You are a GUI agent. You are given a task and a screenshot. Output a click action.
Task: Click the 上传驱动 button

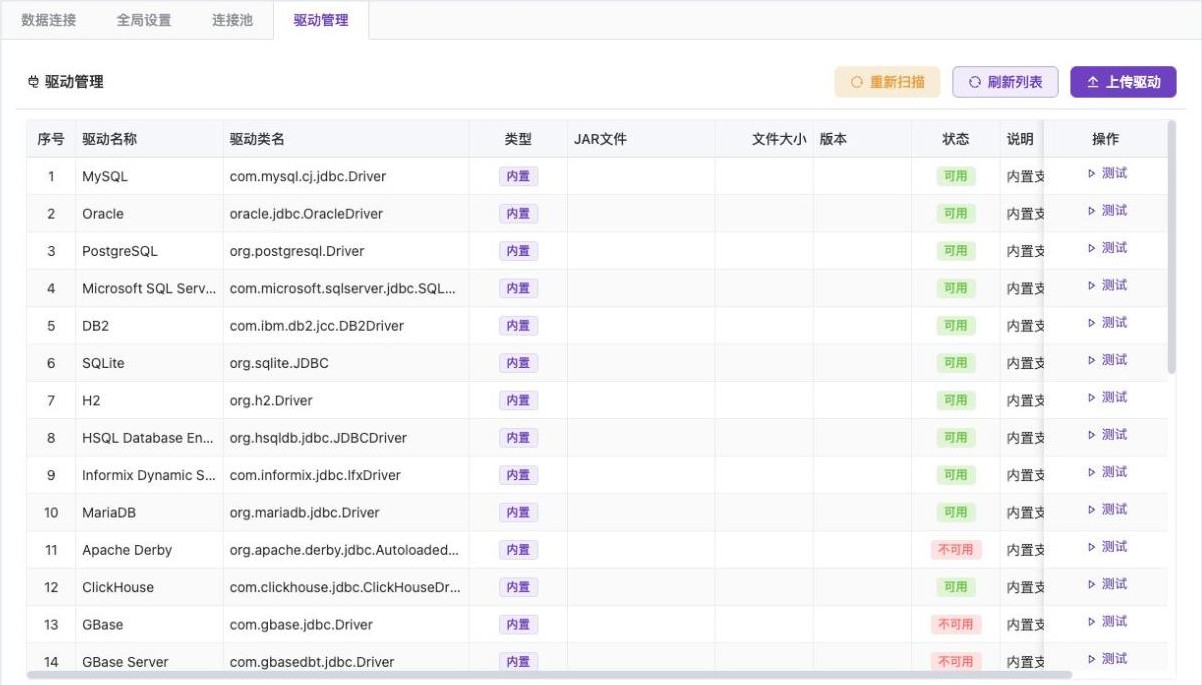(x=1123, y=82)
